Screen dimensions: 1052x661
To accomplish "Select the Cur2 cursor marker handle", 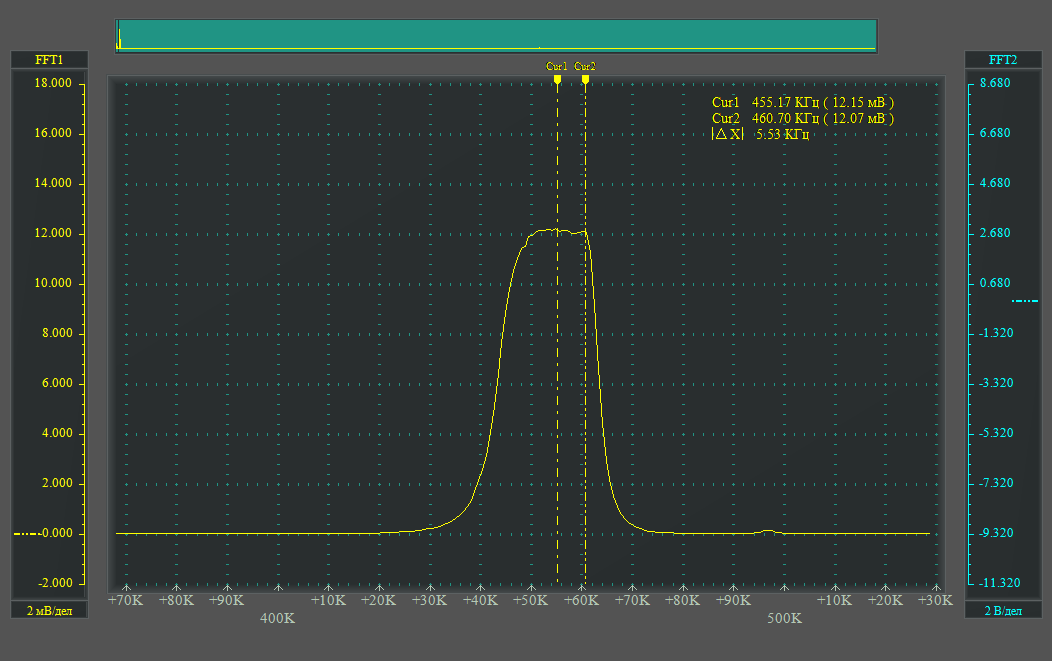I will 585,79.
